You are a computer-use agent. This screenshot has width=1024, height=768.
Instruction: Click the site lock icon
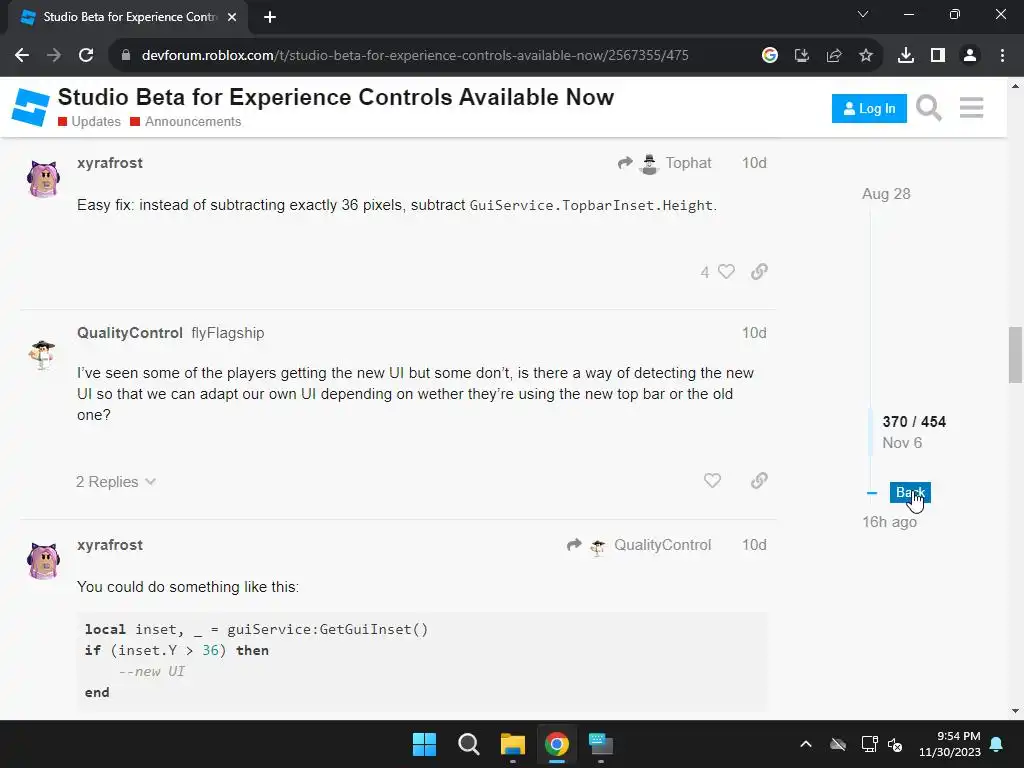[126, 56]
